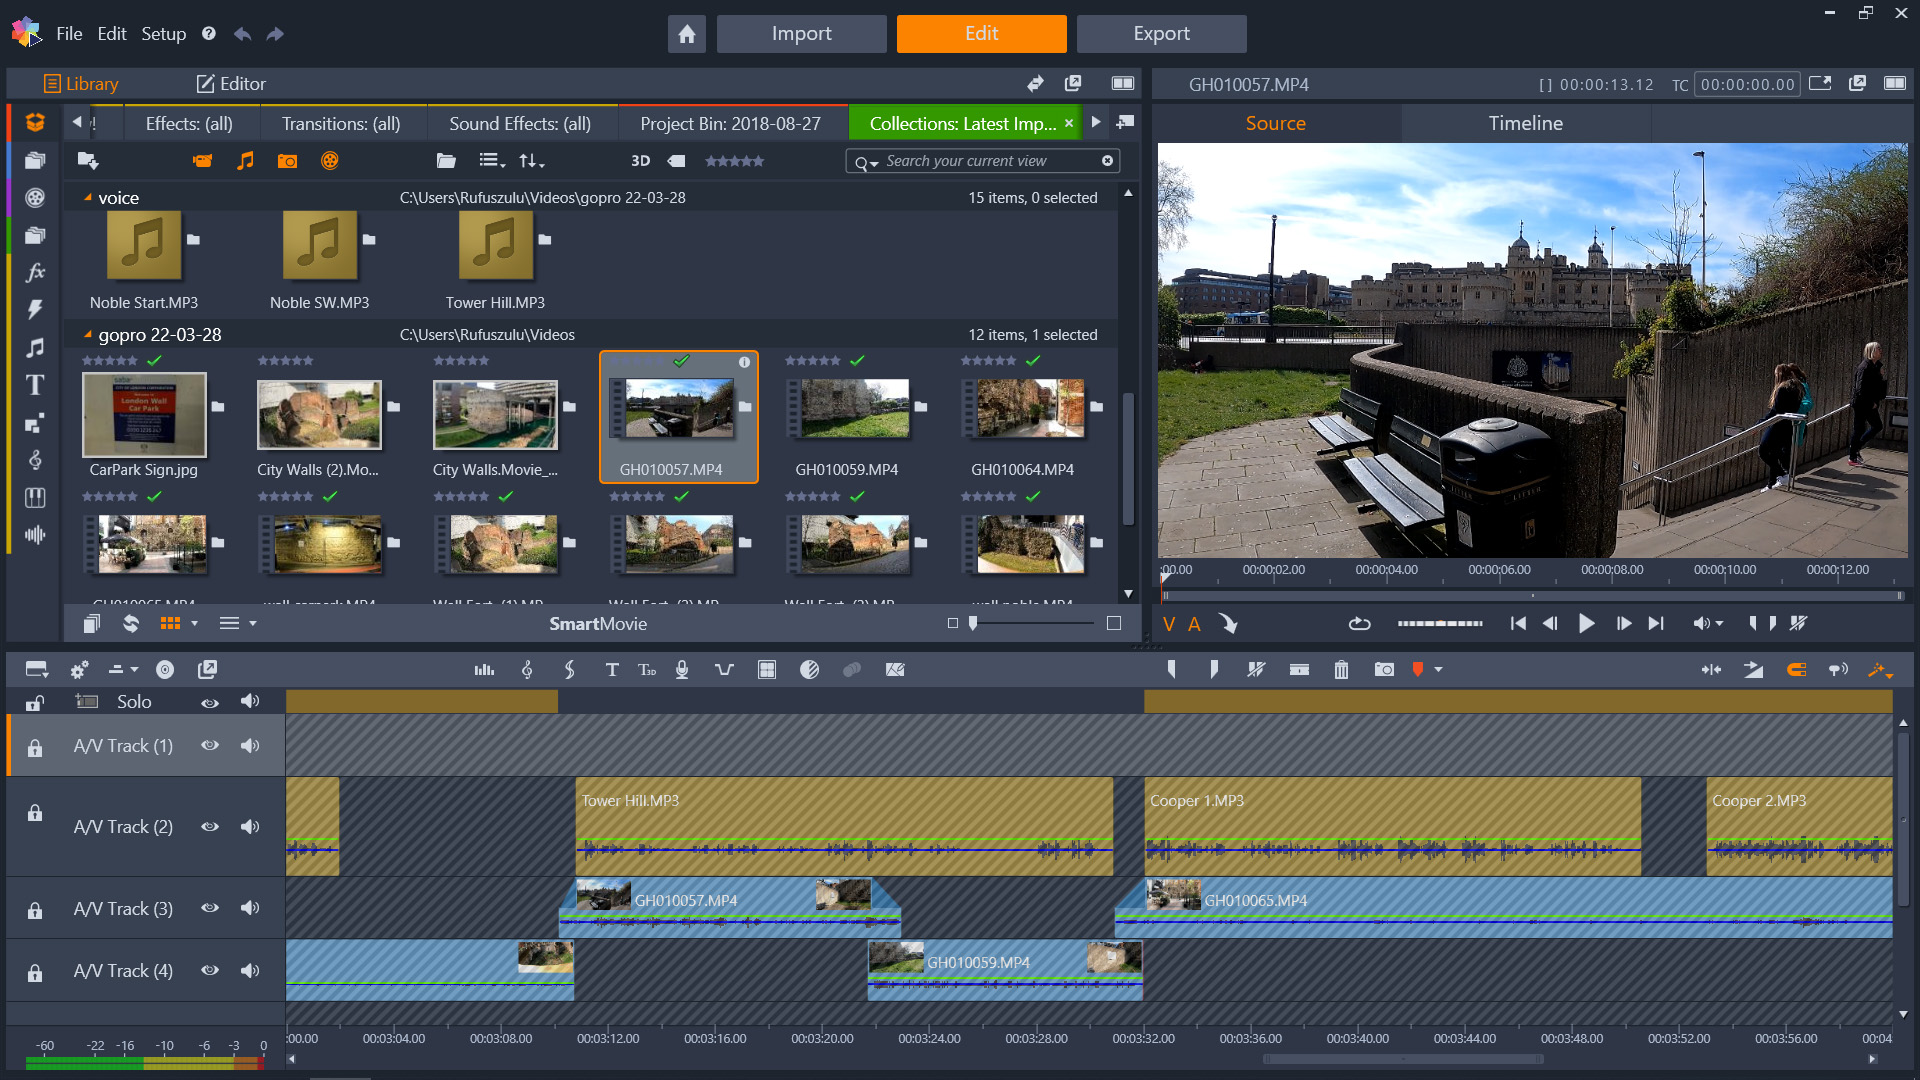Play the source clip
This screenshot has width=1920, height=1080.
pos(1586,623)
